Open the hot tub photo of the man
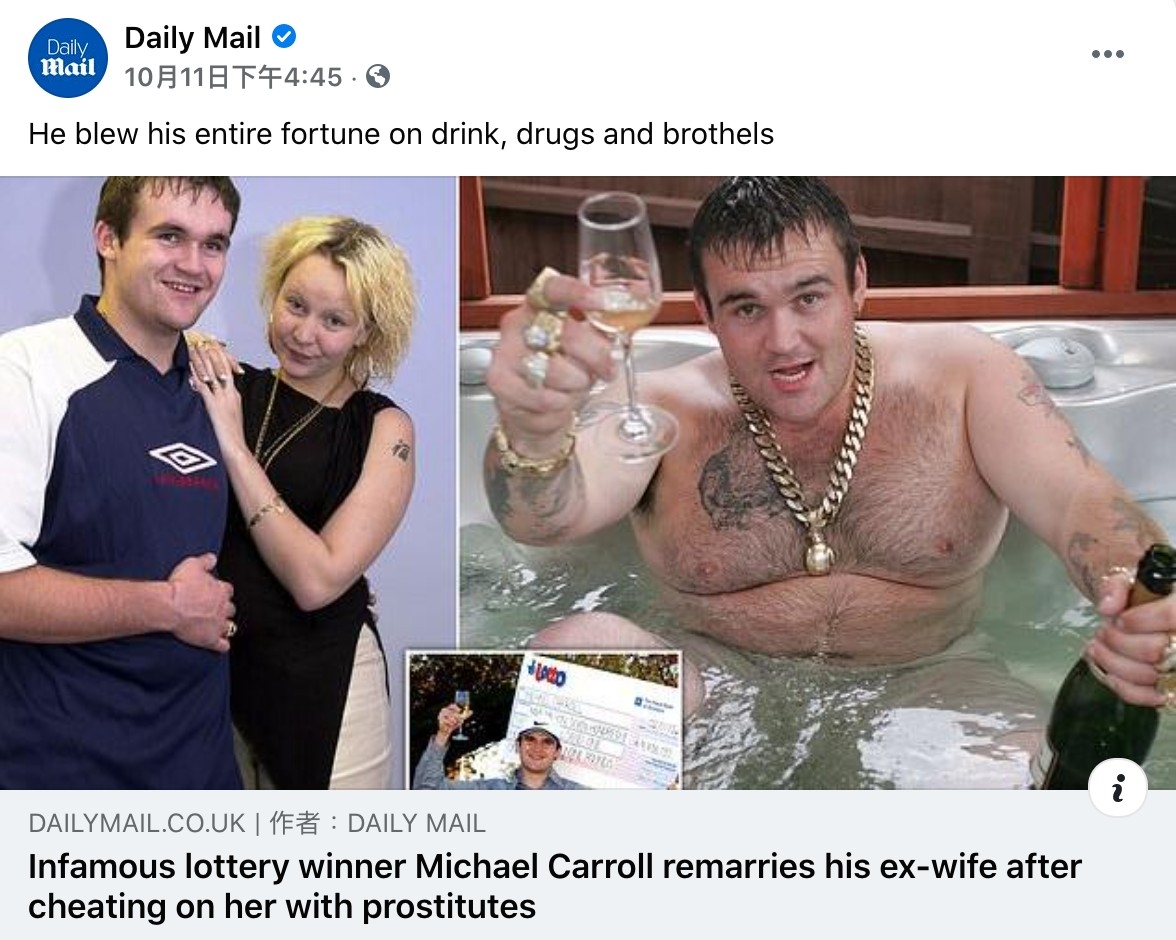Image resolution: width=1176 pixels, height=940 pixels. 818,482
